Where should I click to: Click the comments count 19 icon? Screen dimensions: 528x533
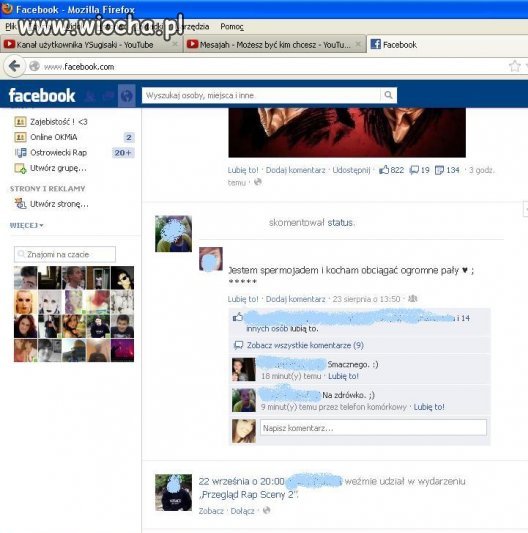414,170
